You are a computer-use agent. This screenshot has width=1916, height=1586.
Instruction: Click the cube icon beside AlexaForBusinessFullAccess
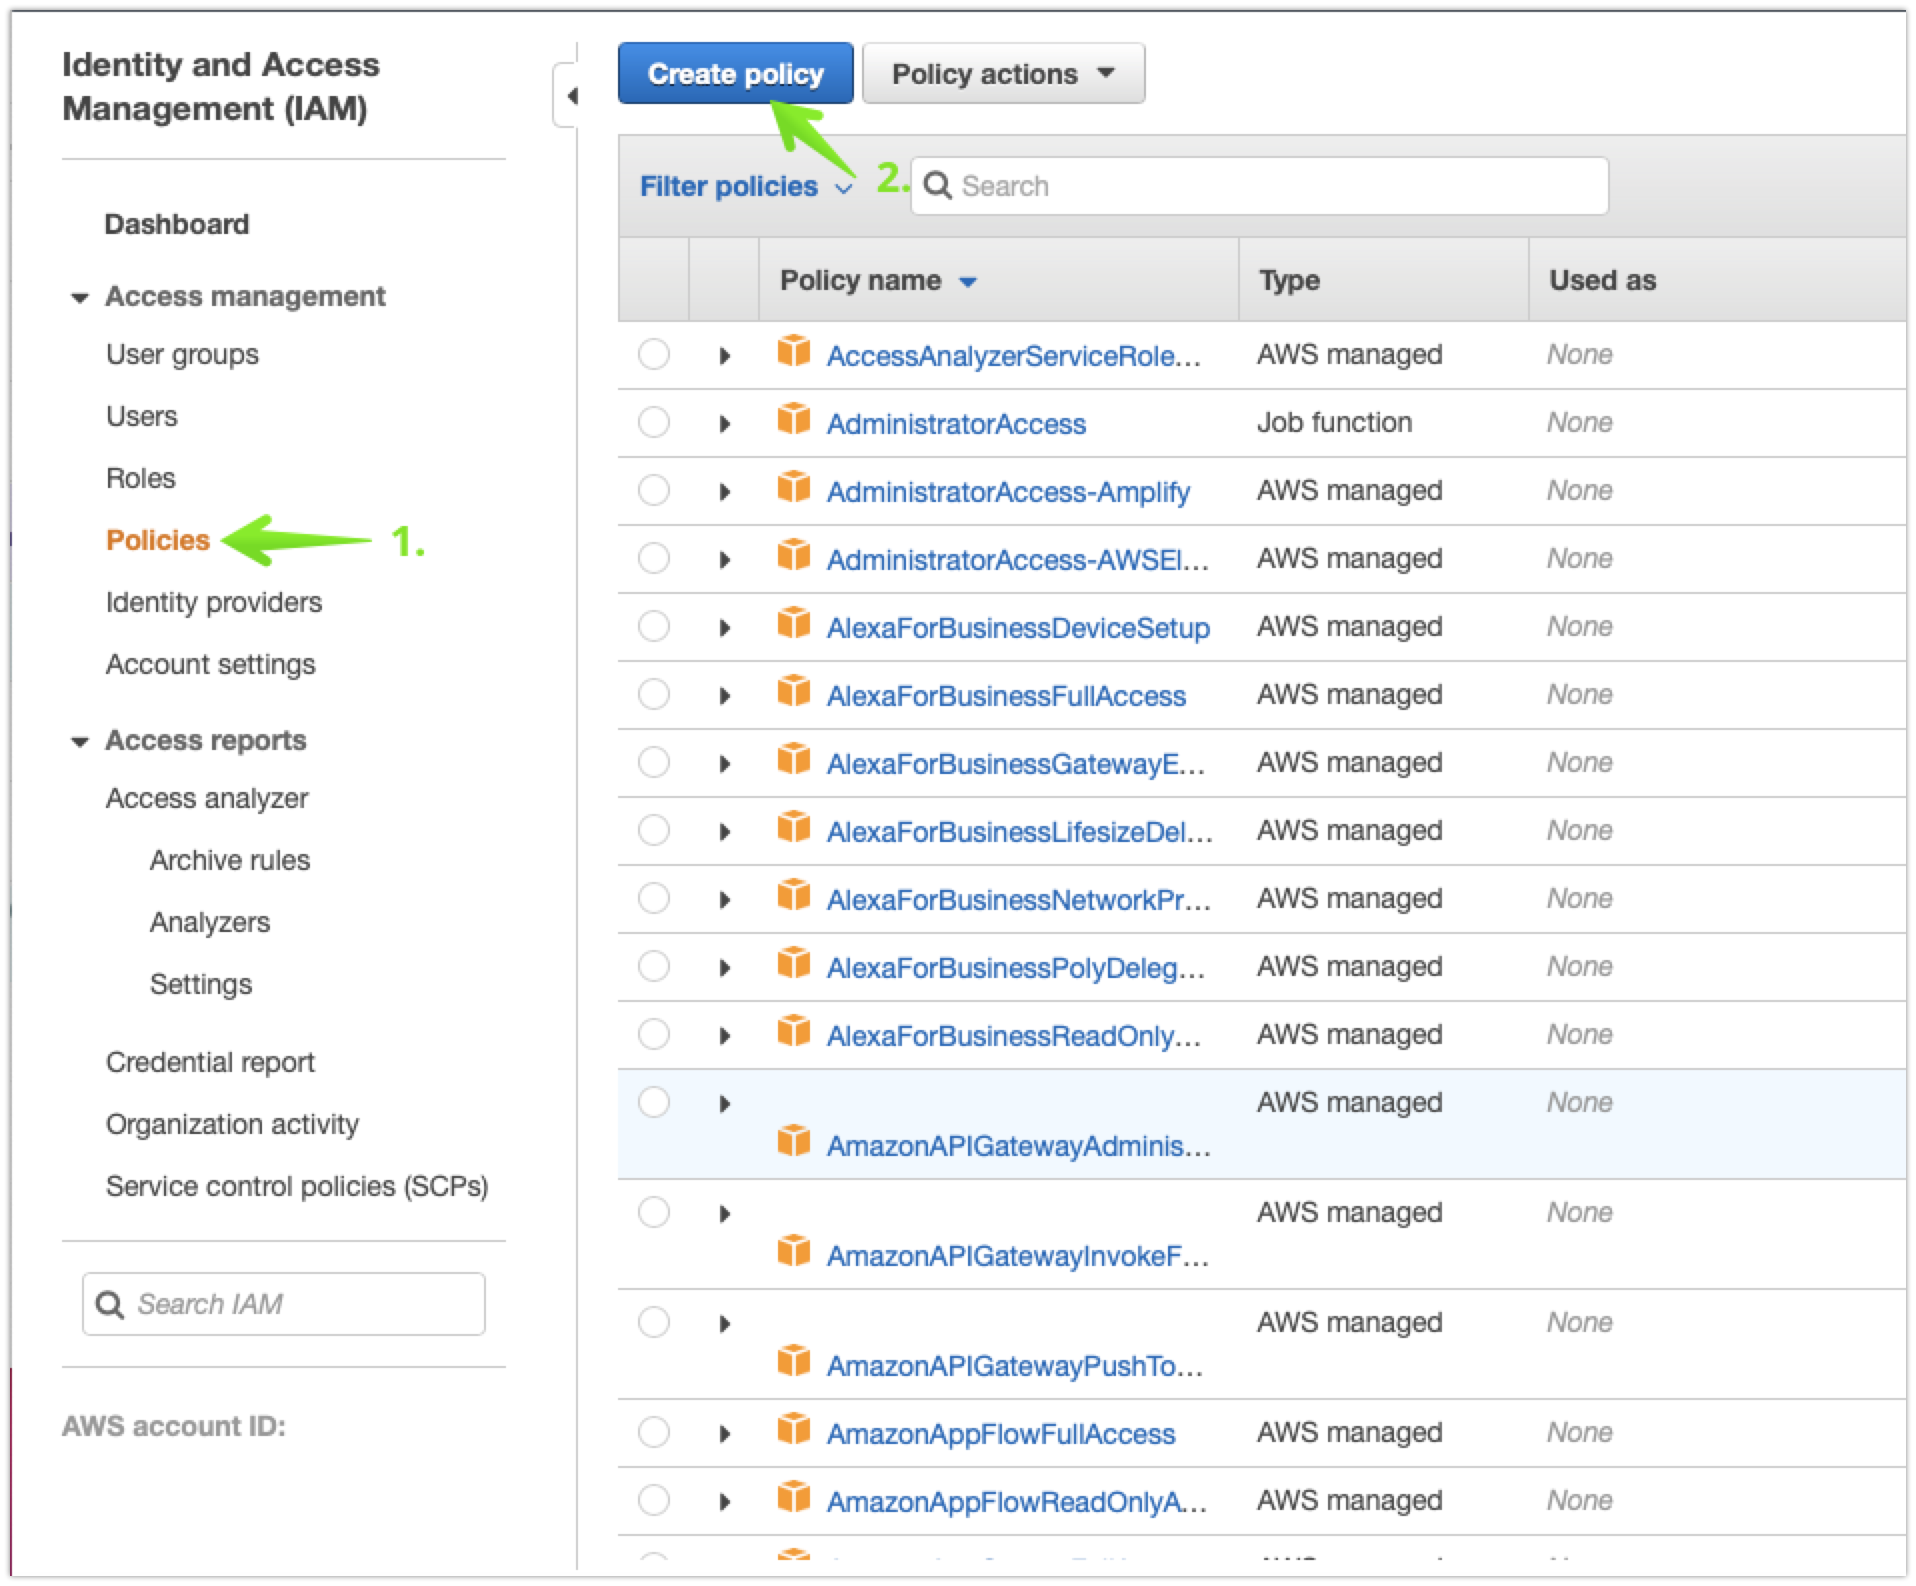pos(794,692)
